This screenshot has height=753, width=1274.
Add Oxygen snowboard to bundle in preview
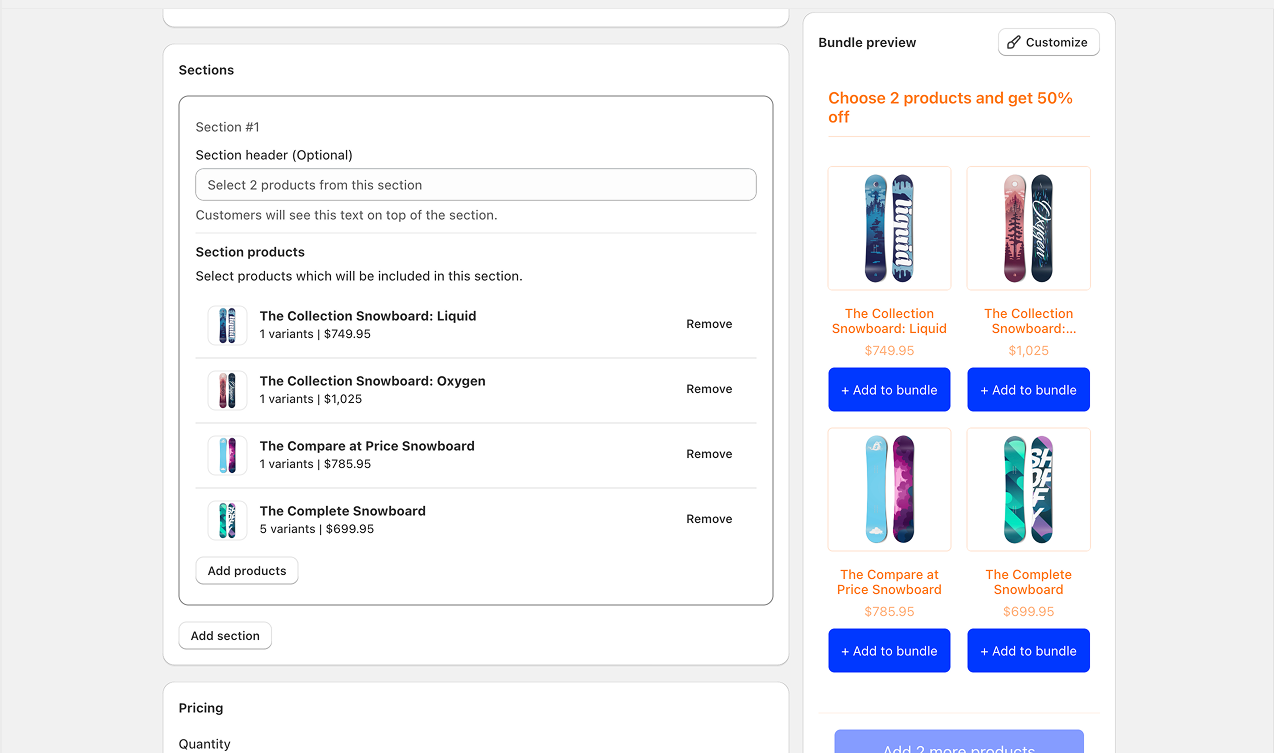pos(1028,390)
